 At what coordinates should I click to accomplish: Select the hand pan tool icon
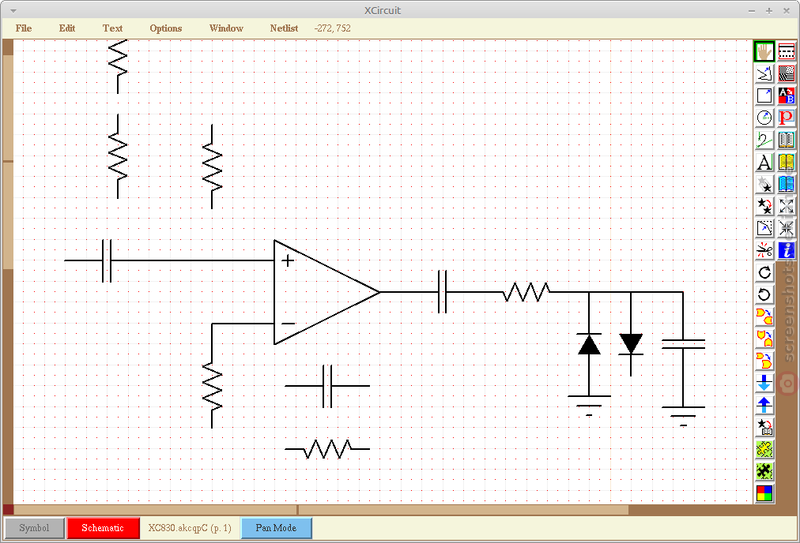pos(764,52)
